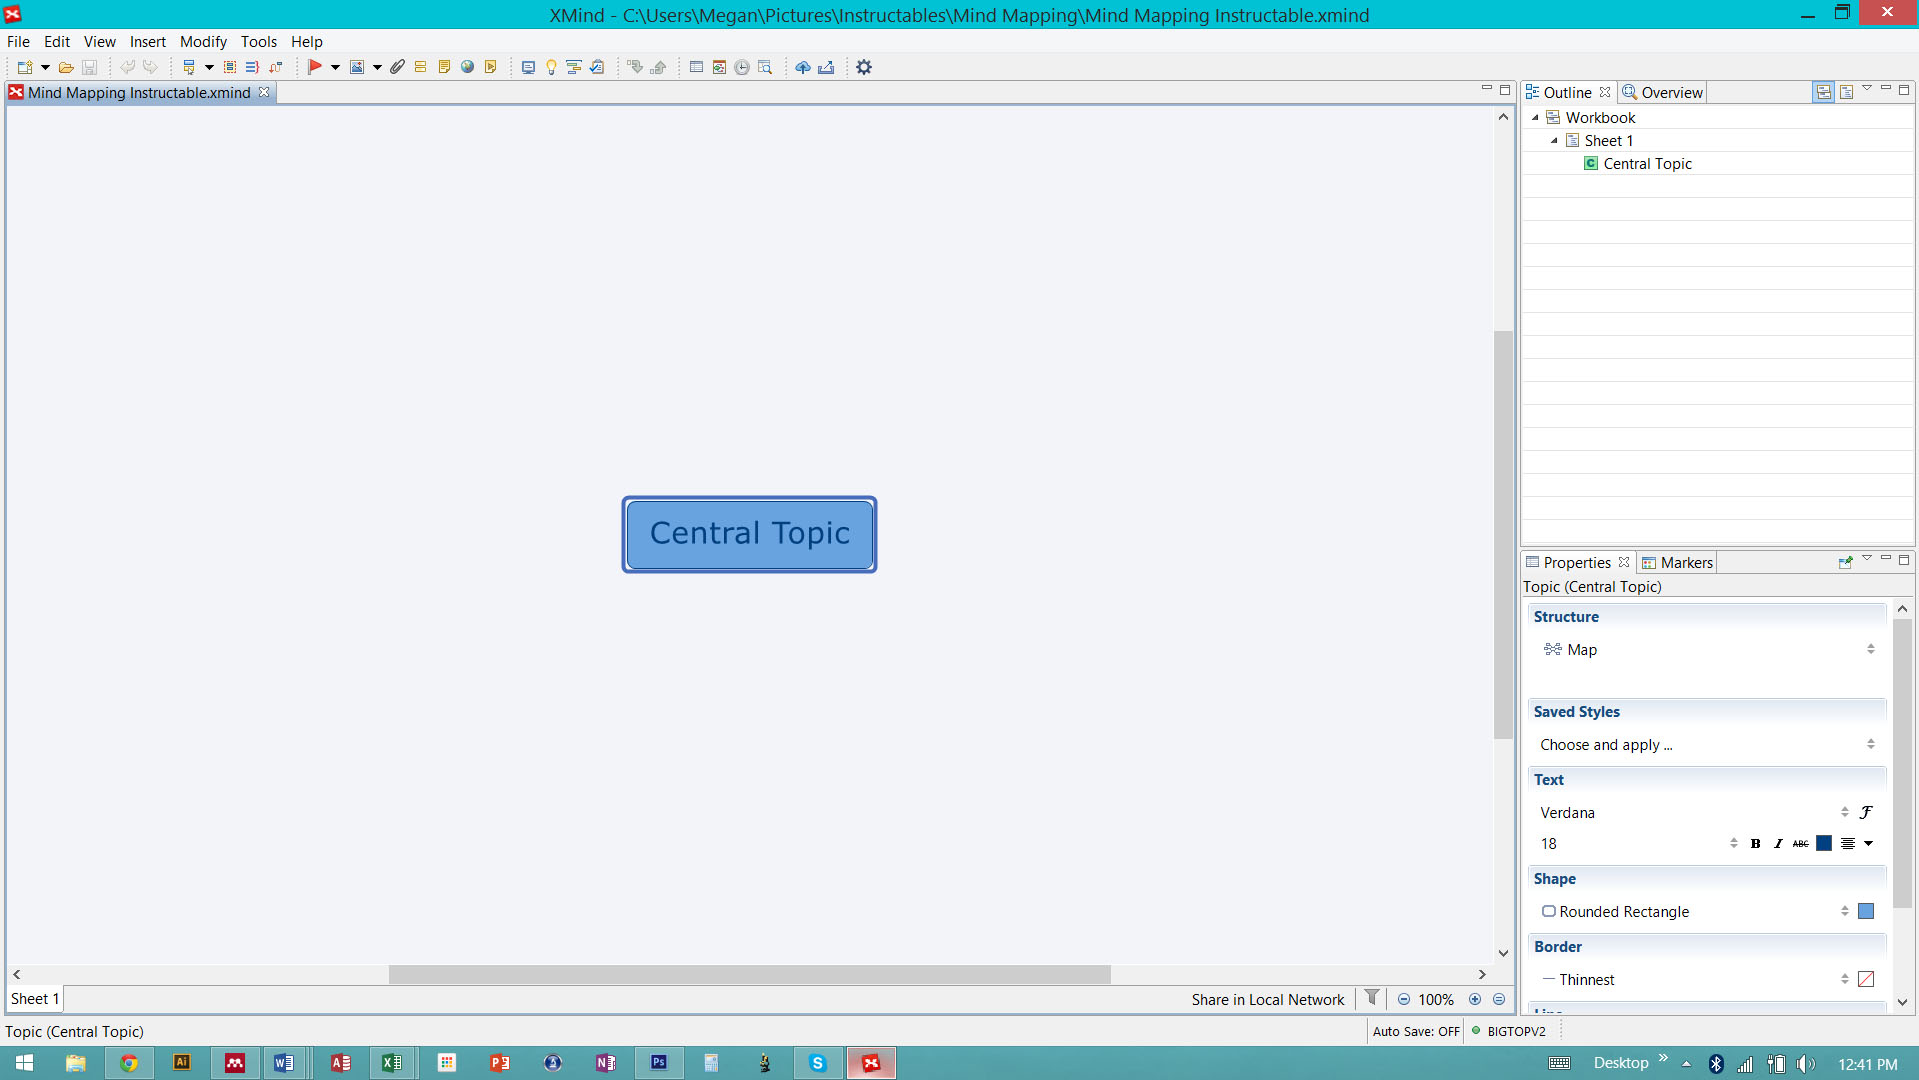This screenshot has width=1919, height=1080.
Task: Pick the shape fill color swatch
Action: coord(1866,912)
